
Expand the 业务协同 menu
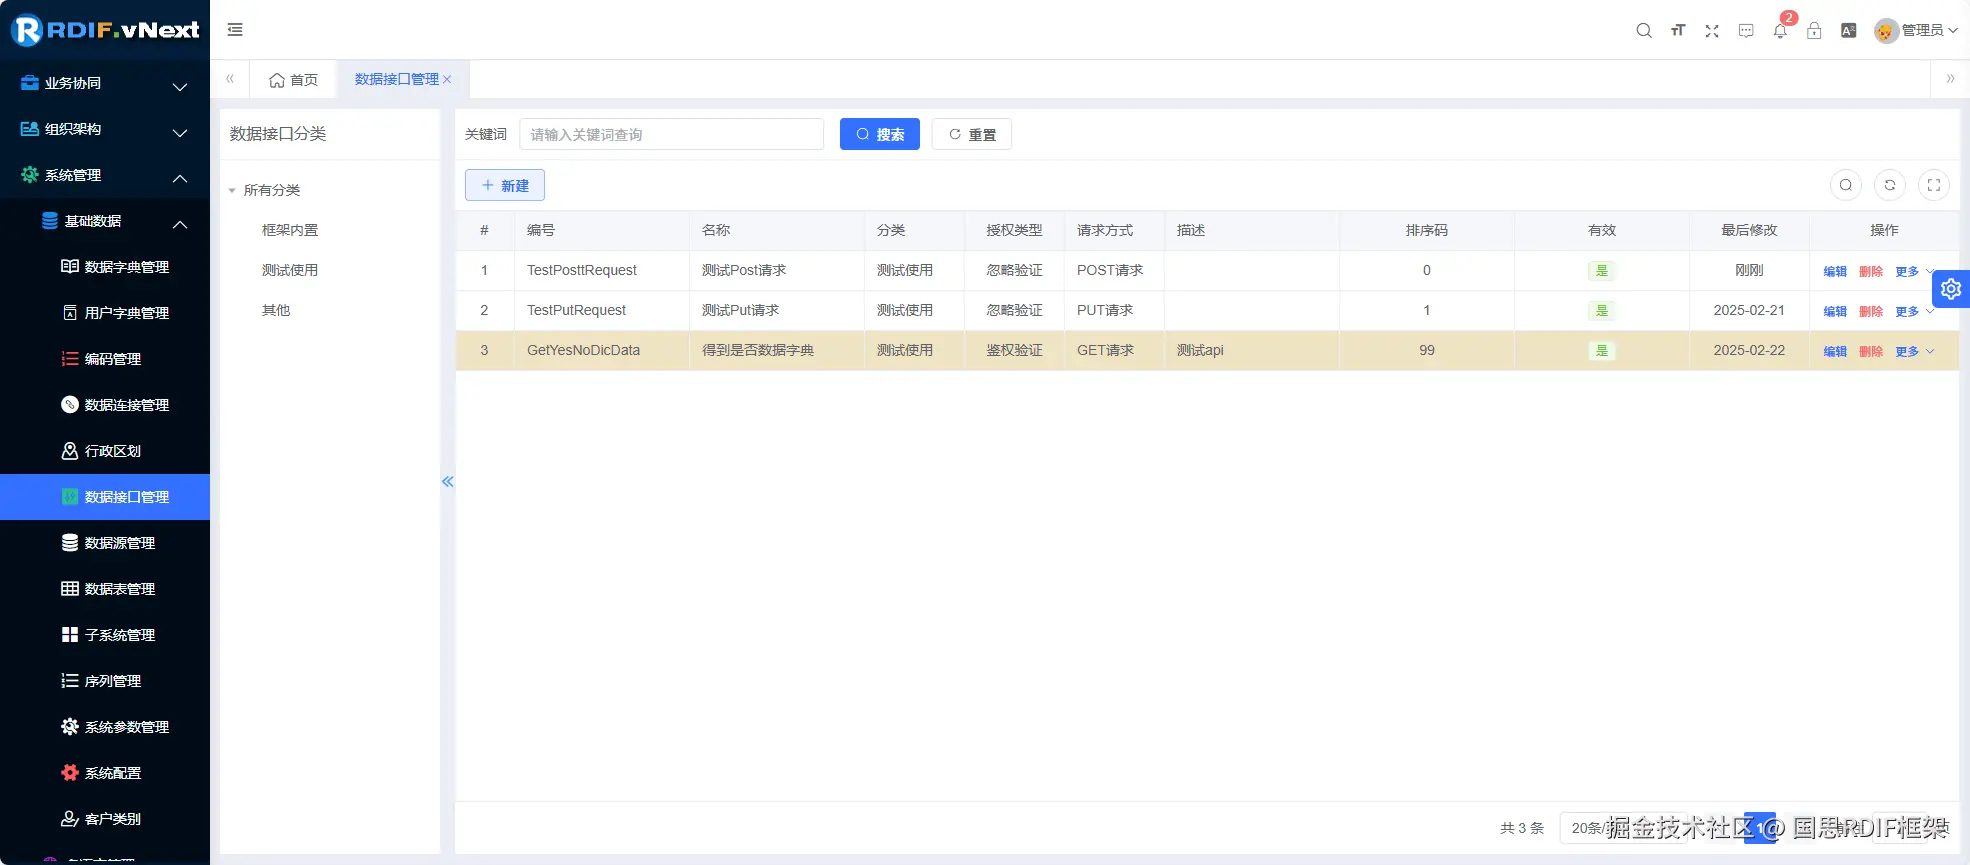coord(105,83)
